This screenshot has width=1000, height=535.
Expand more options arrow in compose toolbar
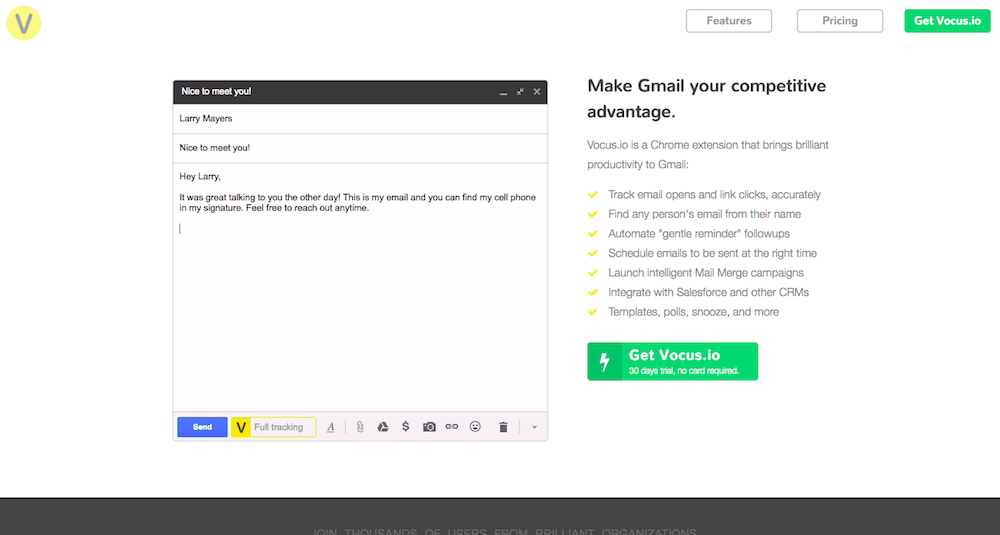point(534,427)
